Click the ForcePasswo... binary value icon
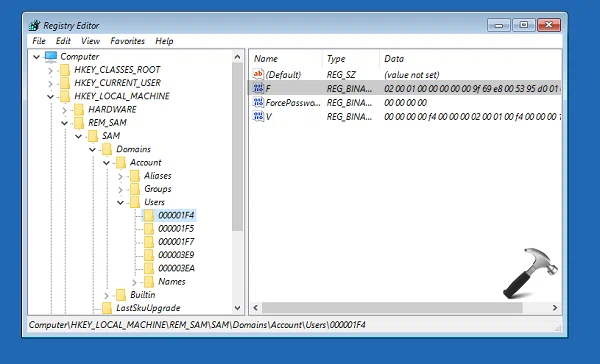600x364 pixels. (x=258, y=102)
